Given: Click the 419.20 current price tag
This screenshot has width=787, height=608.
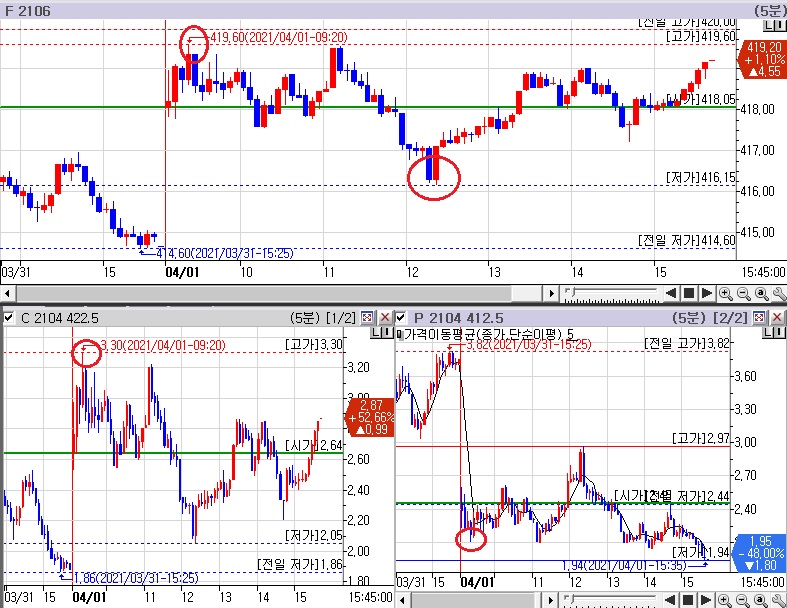Looking at the screenshot, I should pos(762,60).
